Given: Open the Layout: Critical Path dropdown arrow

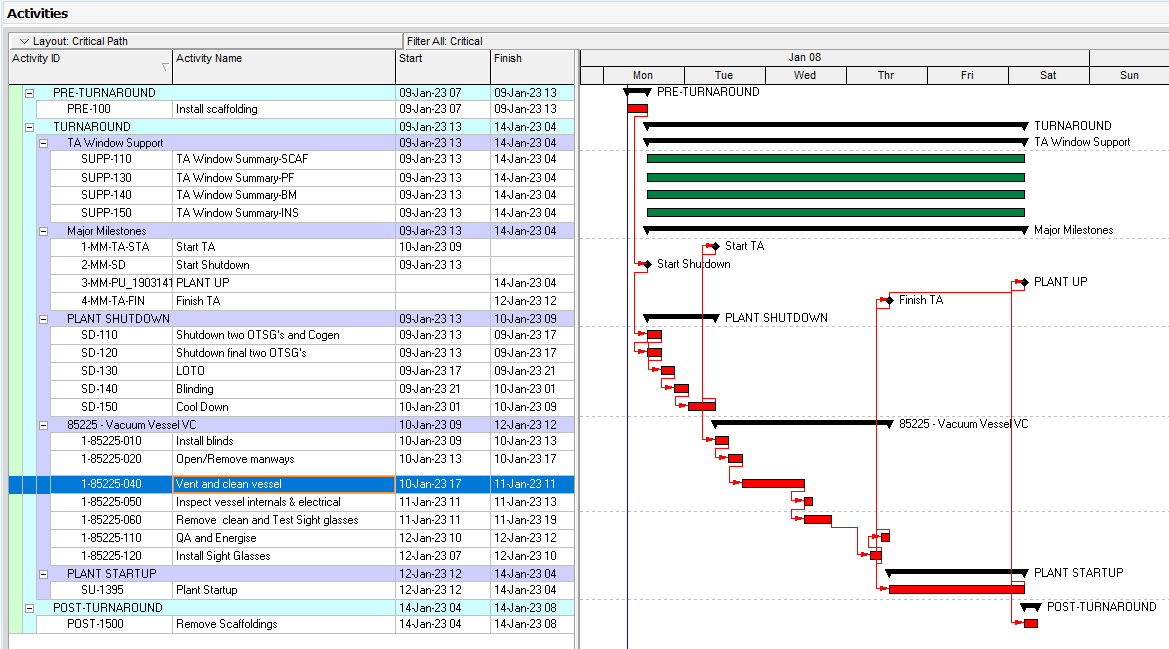Looking at the screenshot, I should click(24, 41).
